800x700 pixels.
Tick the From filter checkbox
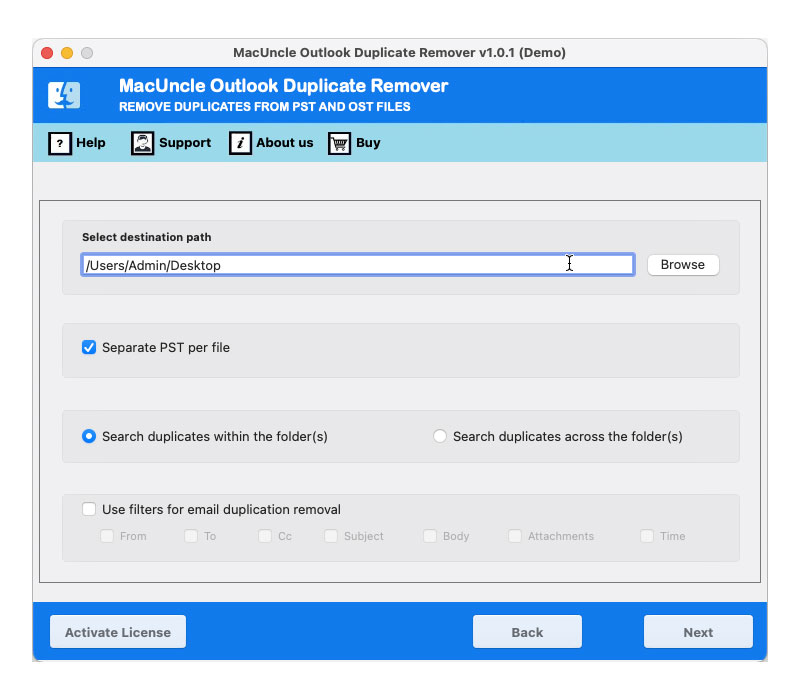107,536
